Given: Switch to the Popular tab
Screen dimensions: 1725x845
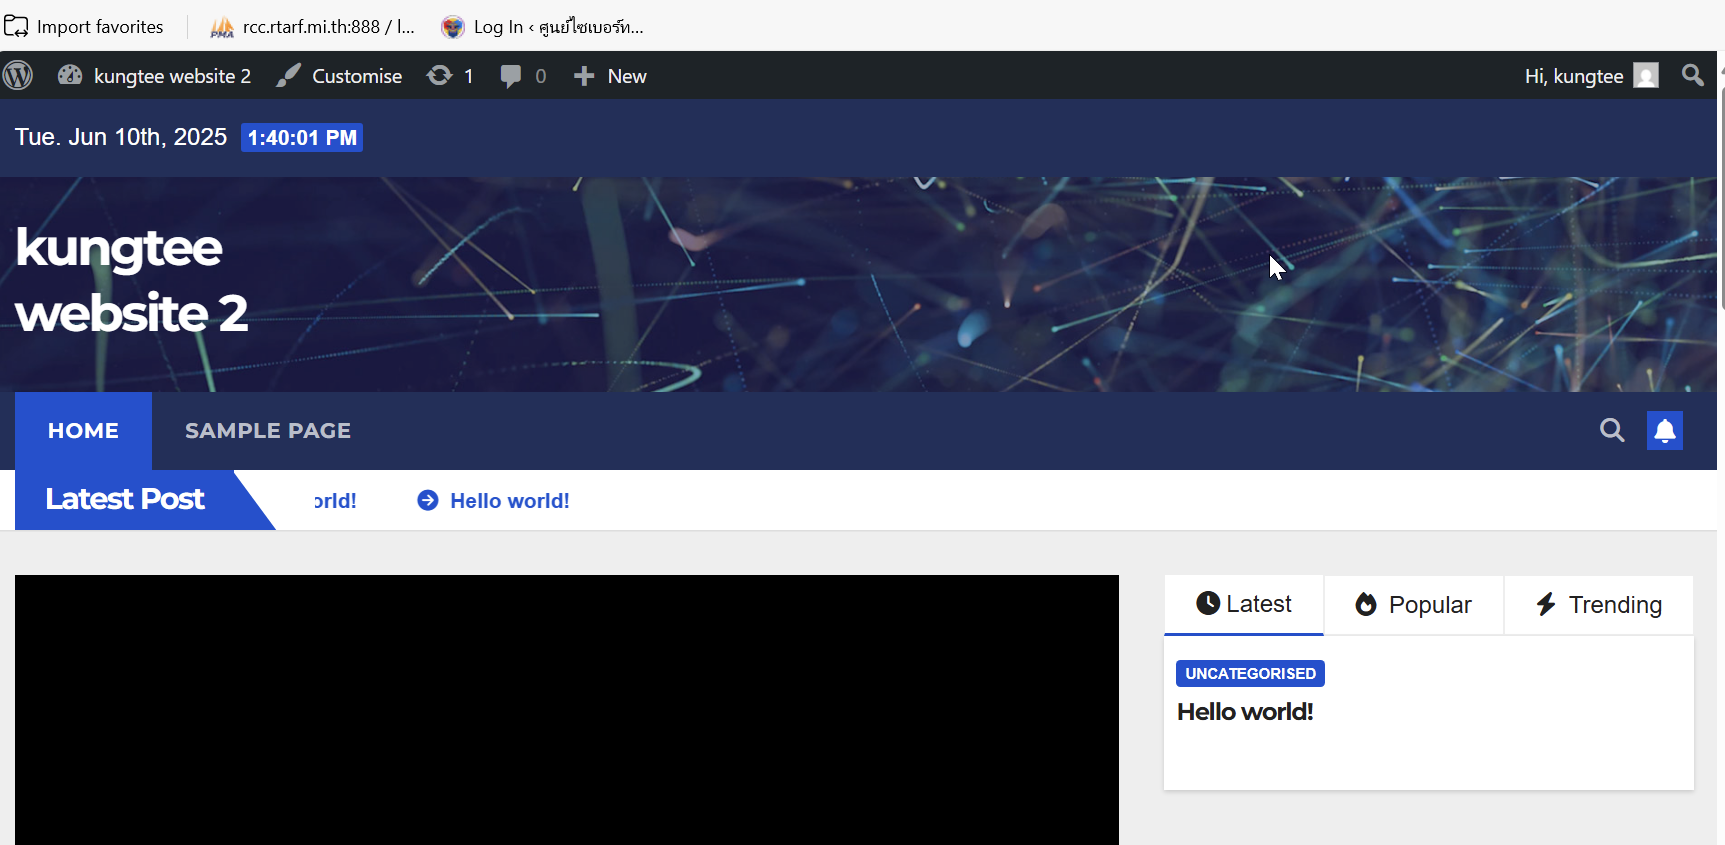Looking at the screenshot, I should [x=1414, y=605].
